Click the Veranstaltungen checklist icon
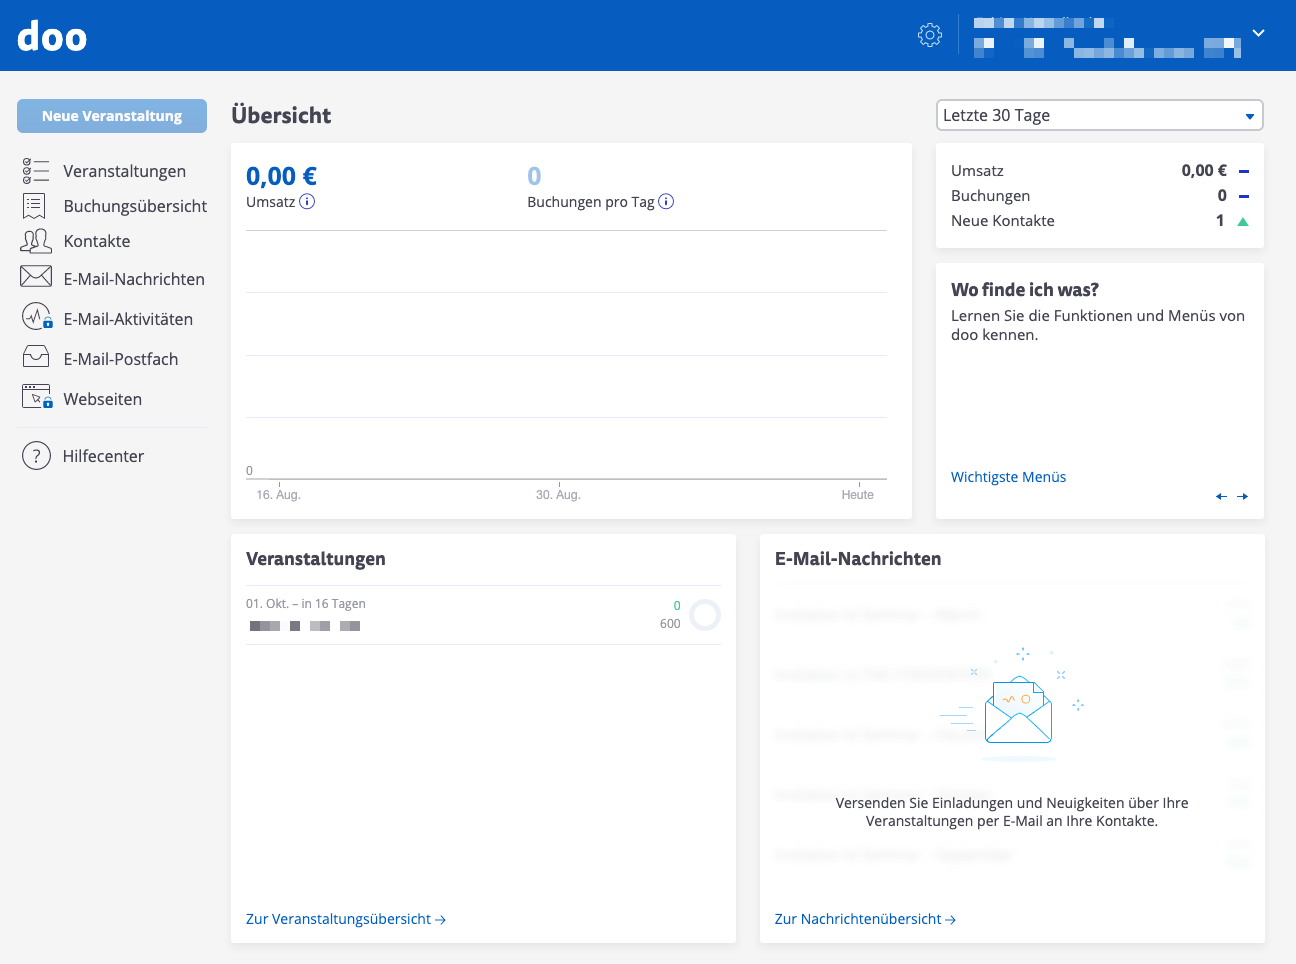Viewport: 1296px width, 964px height. pos(36,171)
